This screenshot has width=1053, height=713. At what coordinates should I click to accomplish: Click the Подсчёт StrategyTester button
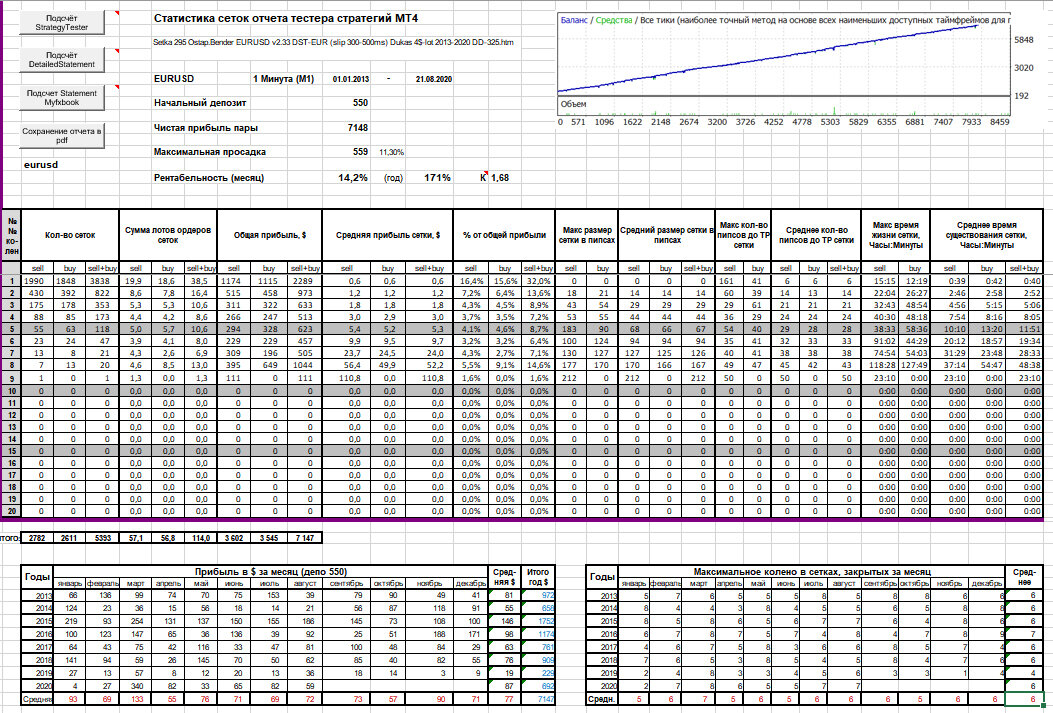(x=62, y=23)
